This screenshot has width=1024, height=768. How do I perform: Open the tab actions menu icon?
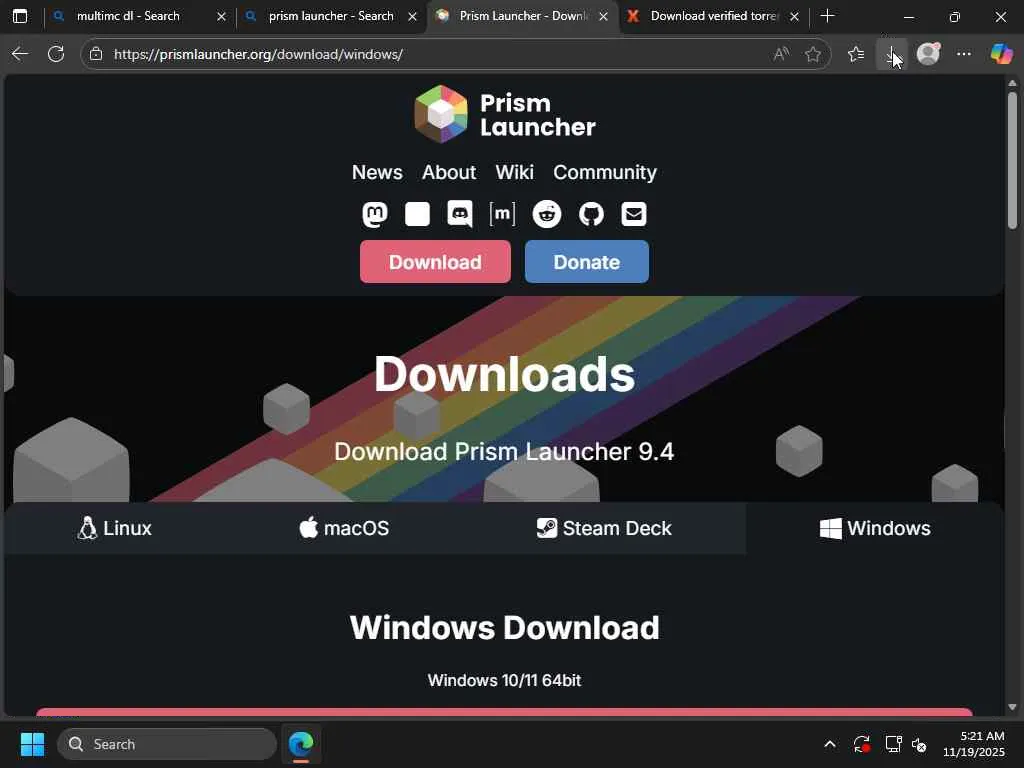tap(20, 16)
